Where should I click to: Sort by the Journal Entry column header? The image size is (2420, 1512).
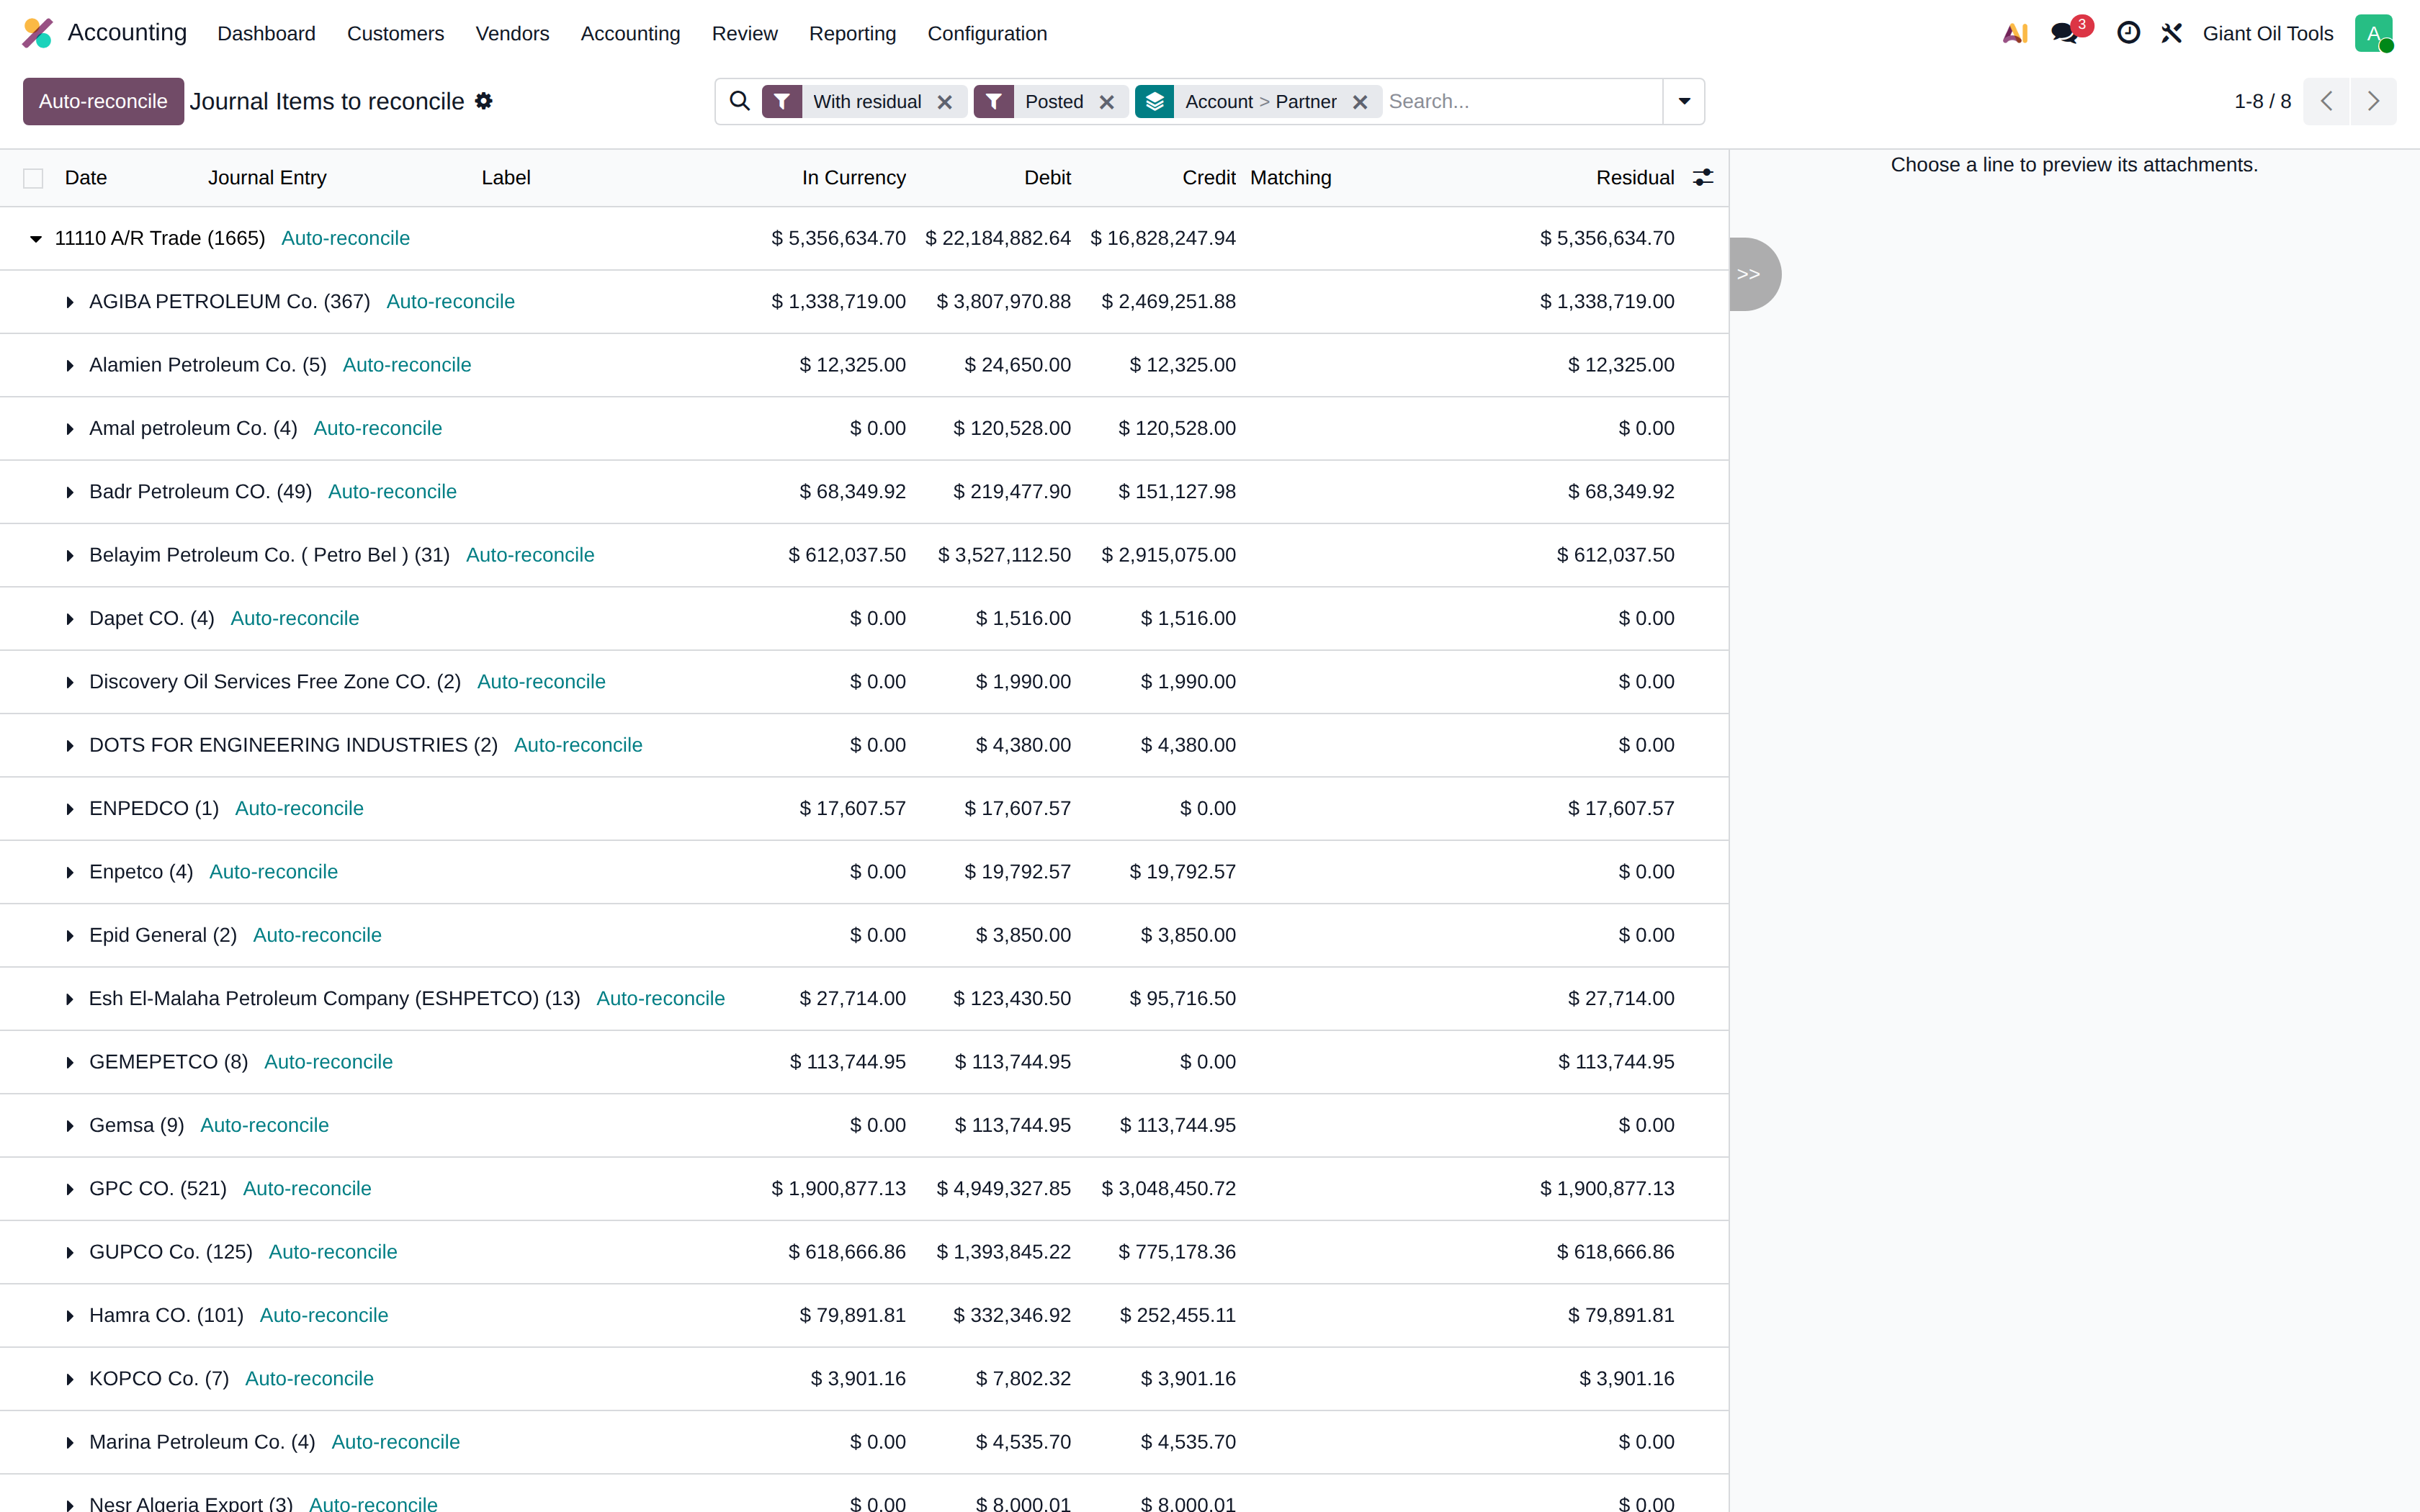(x=267, y=177)
